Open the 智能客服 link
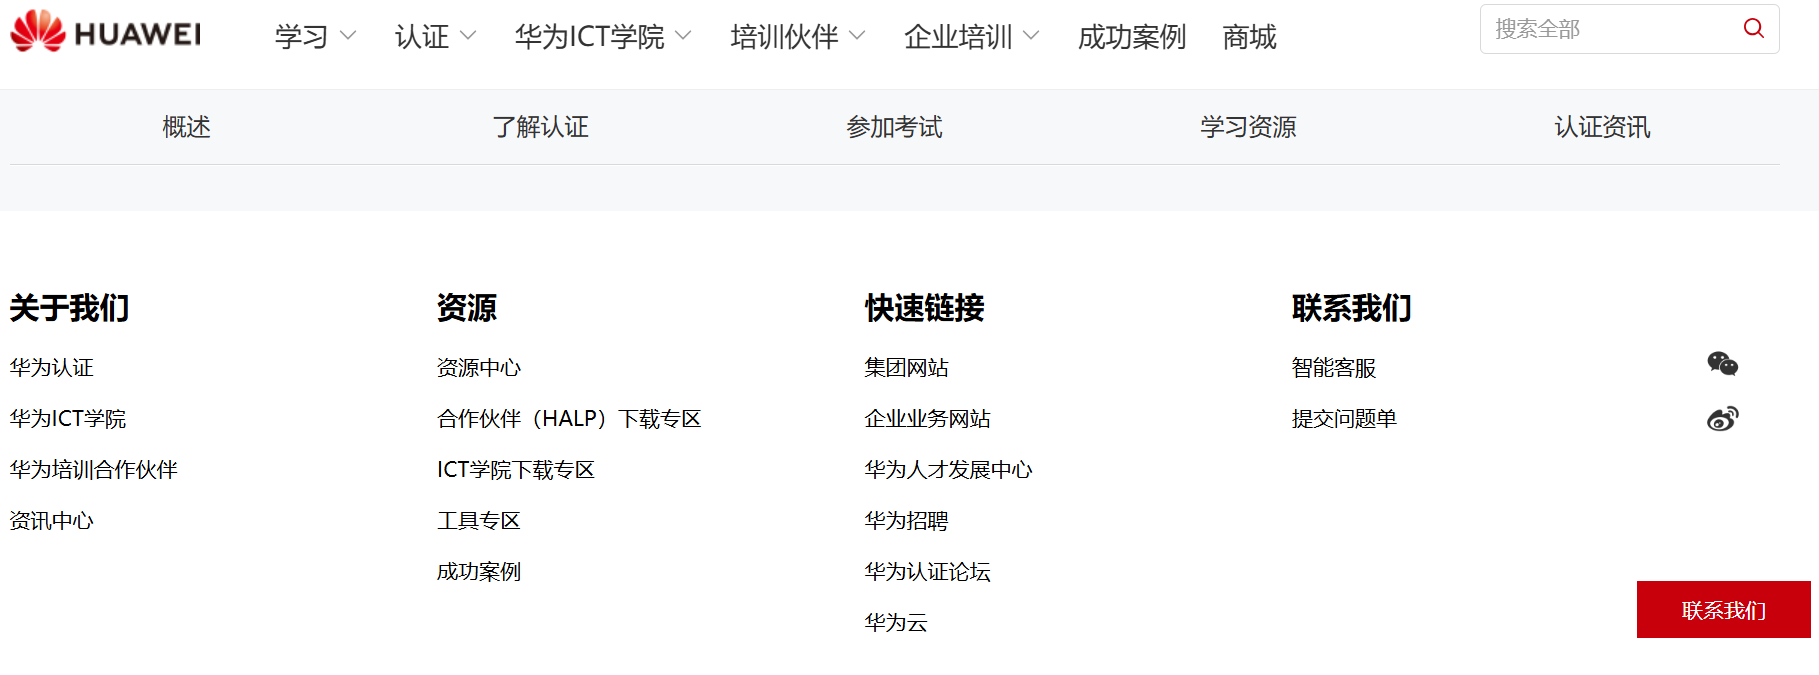1819x675 pixels. [x=1334, y=368]
